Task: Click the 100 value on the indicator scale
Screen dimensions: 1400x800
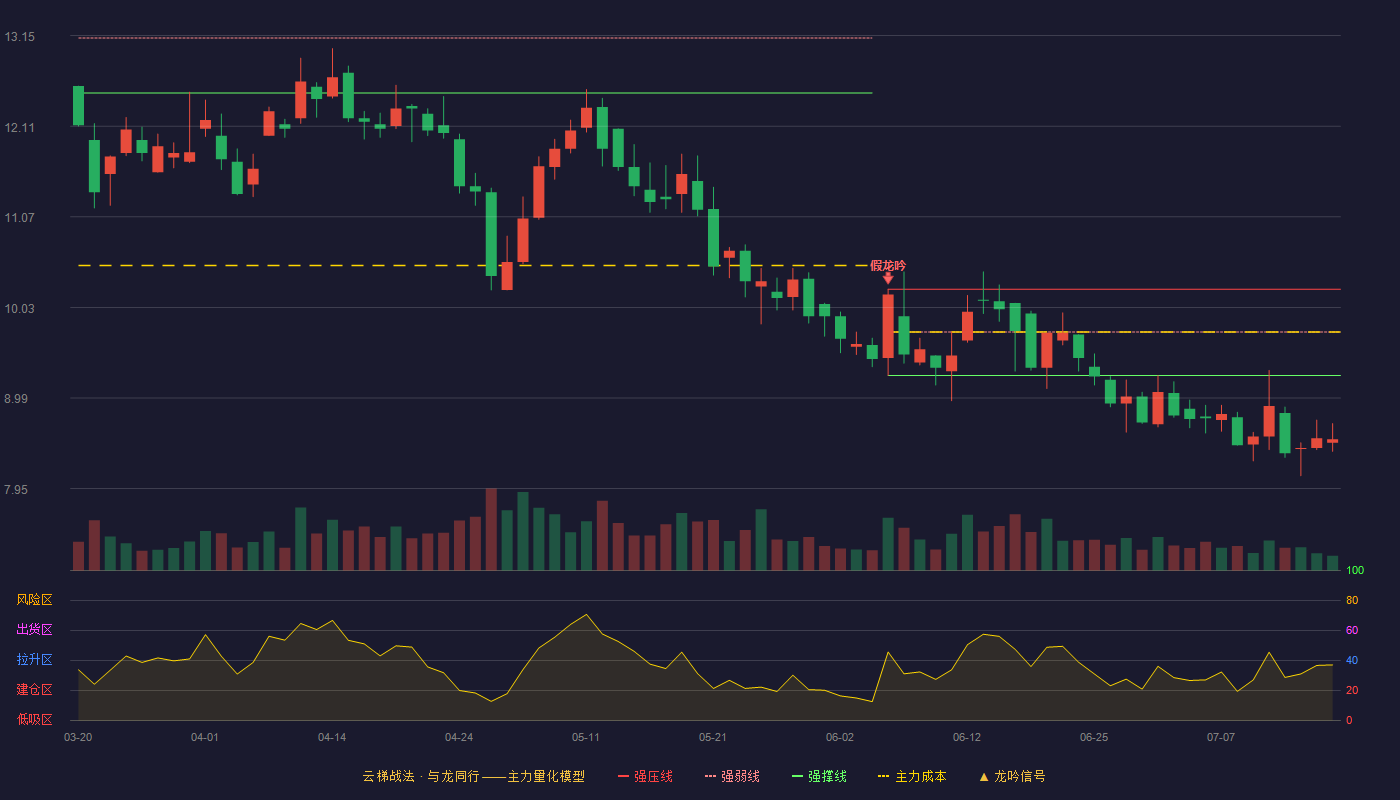Action: point(1355,571)
